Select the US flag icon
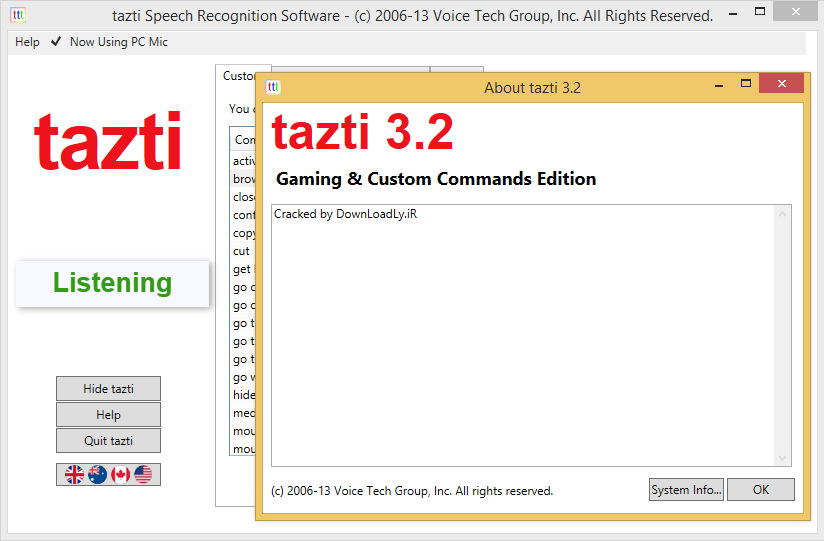 (x=143, y=475)
